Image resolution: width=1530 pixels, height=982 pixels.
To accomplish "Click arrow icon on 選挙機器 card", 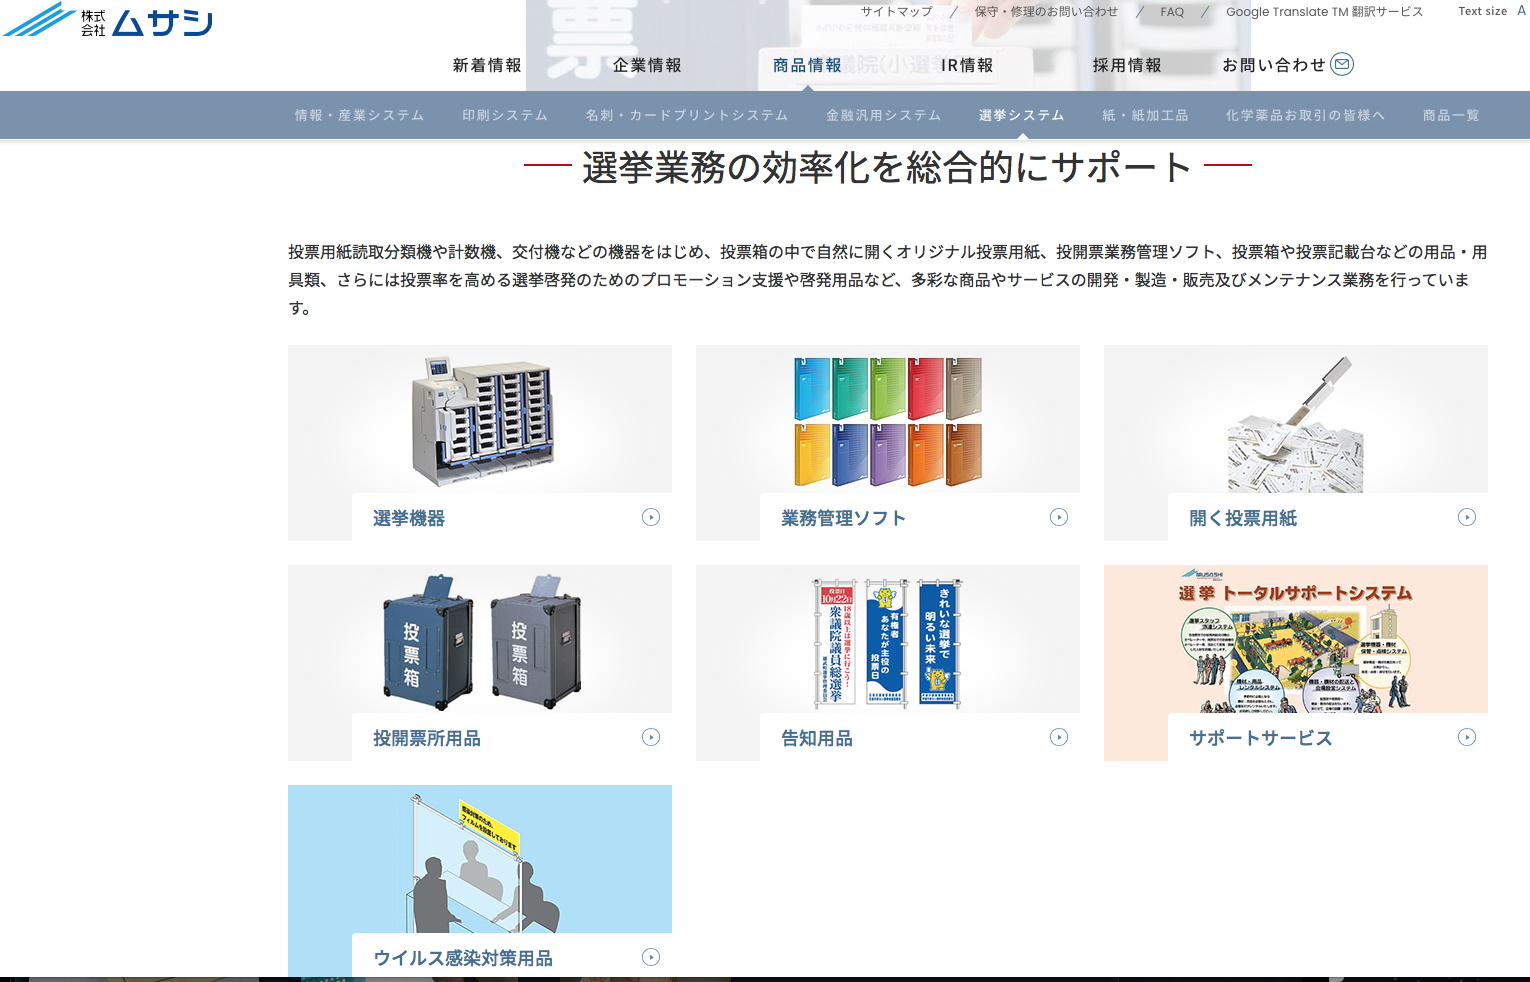I will (x=651, y=517).
